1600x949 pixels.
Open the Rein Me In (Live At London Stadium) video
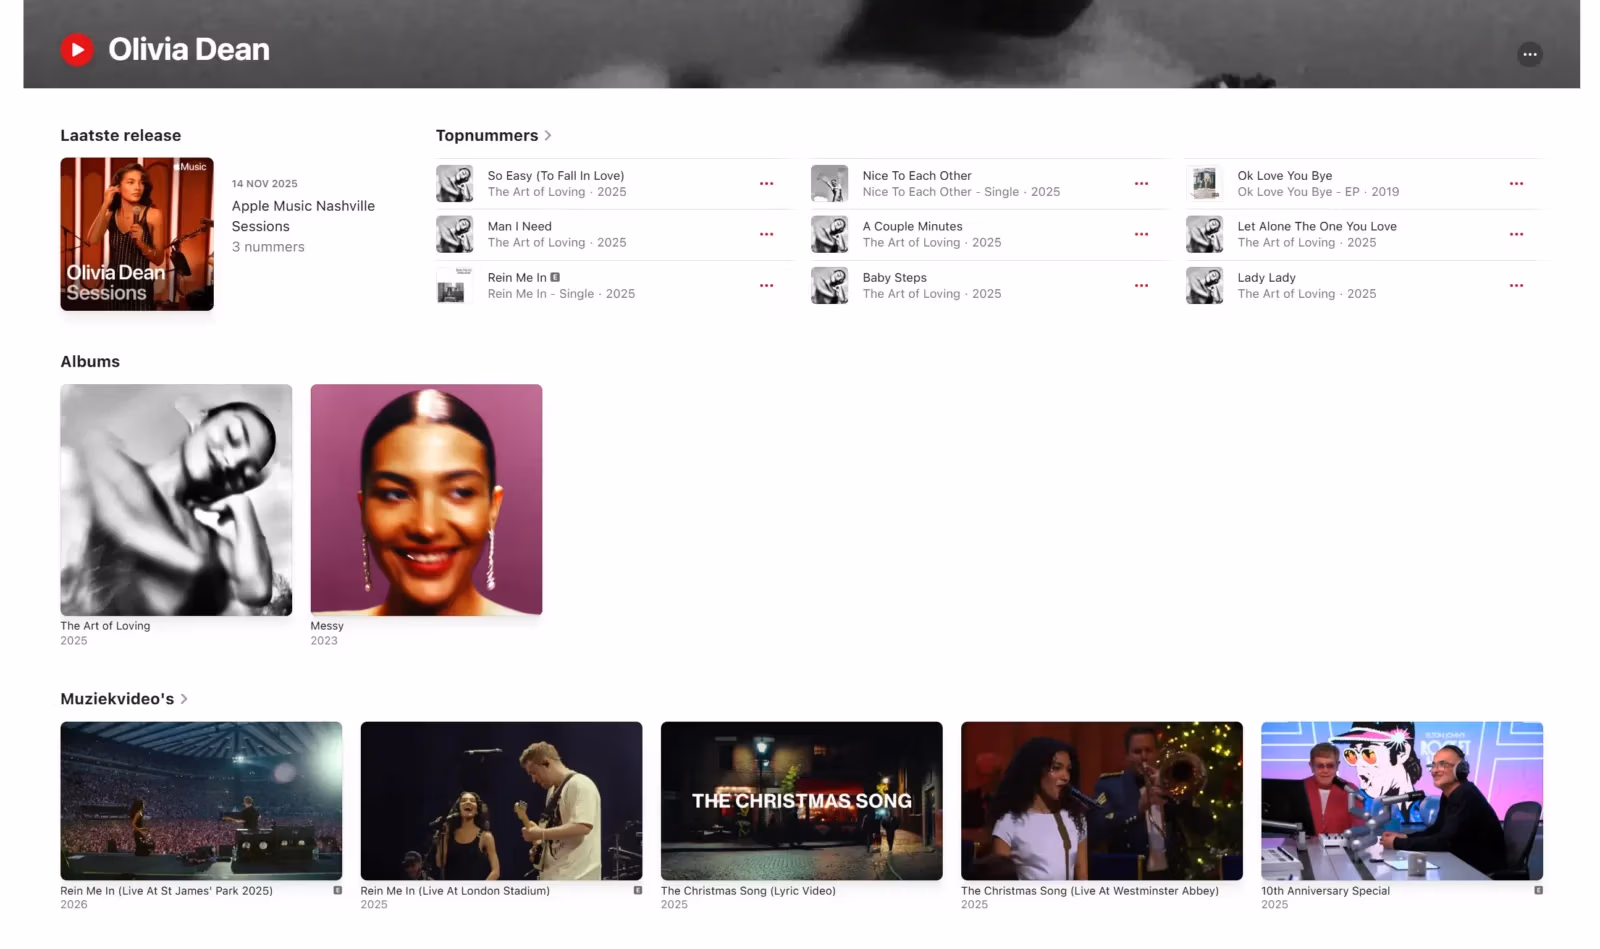pyautogui.click(x=501, y=801)
